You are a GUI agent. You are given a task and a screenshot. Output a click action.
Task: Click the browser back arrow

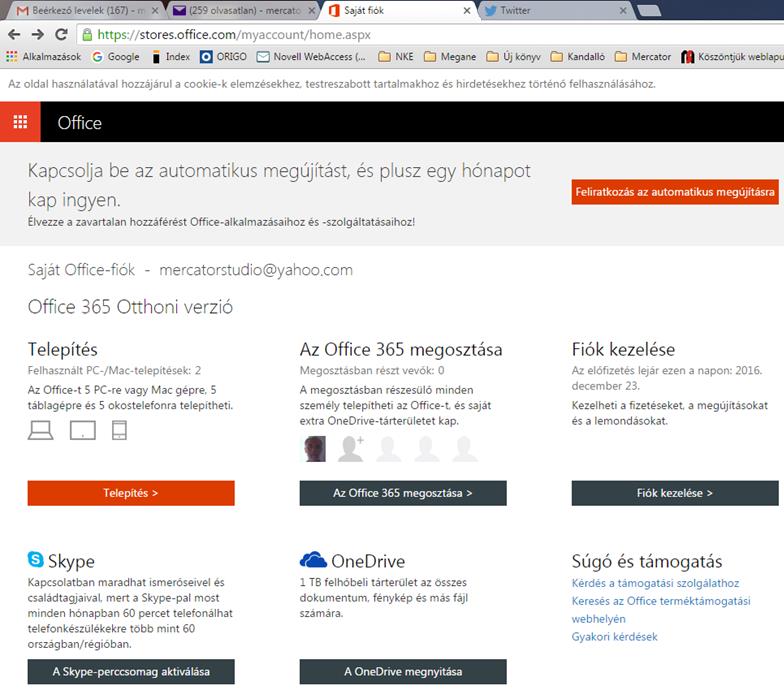coord(14,34)
